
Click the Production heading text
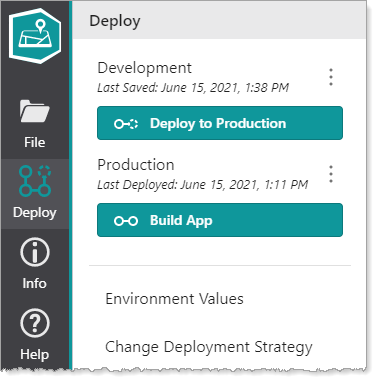(x=136, y=165)
